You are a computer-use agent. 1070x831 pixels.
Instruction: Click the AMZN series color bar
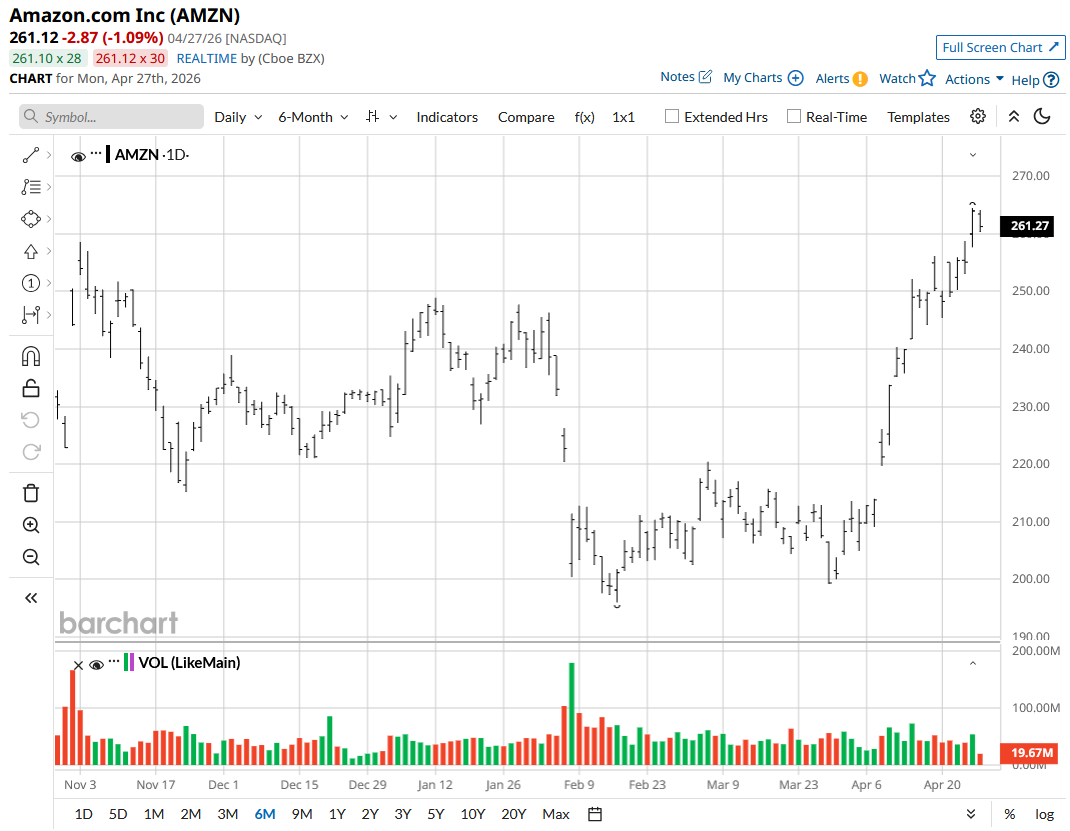[108, 154]
